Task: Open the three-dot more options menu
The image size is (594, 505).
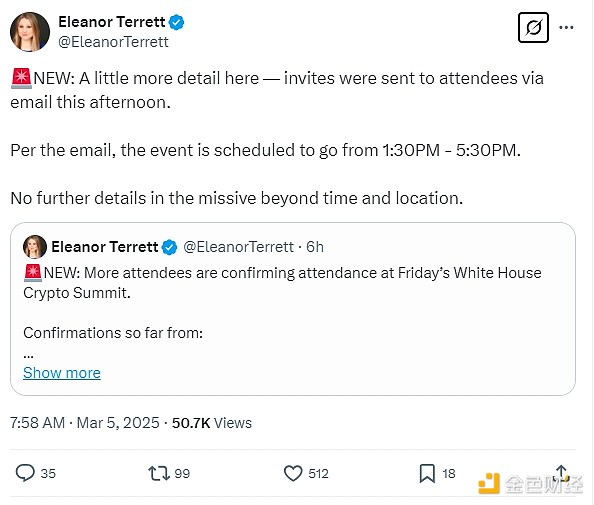Action: point(566,28)
